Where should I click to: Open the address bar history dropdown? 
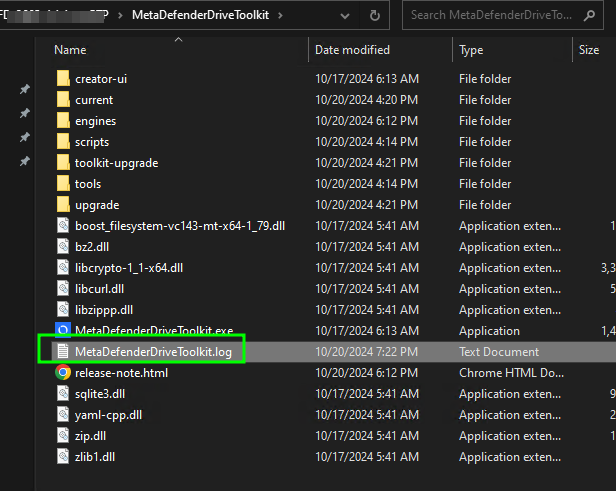click(x=345, y=16)
